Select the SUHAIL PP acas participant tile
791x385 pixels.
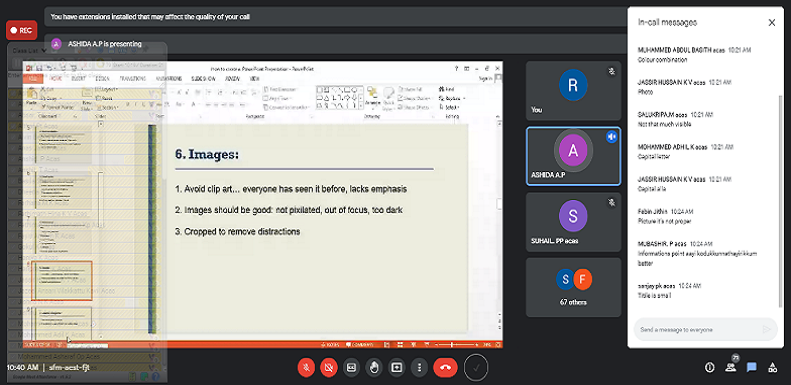573,222
